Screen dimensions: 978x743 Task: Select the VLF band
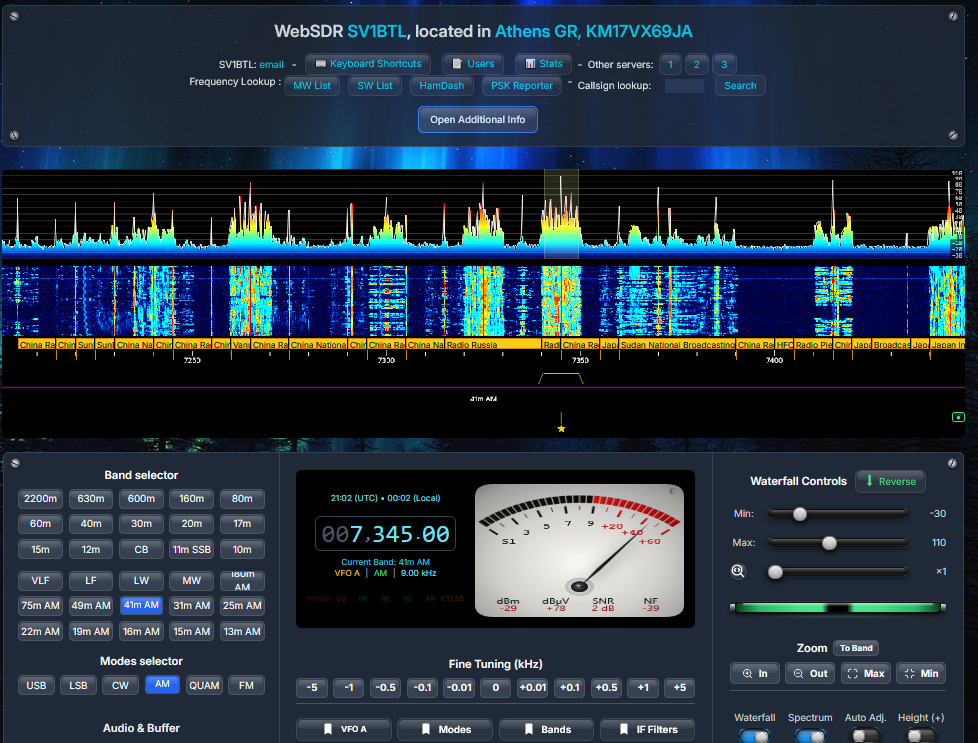(x=41, y=580)
